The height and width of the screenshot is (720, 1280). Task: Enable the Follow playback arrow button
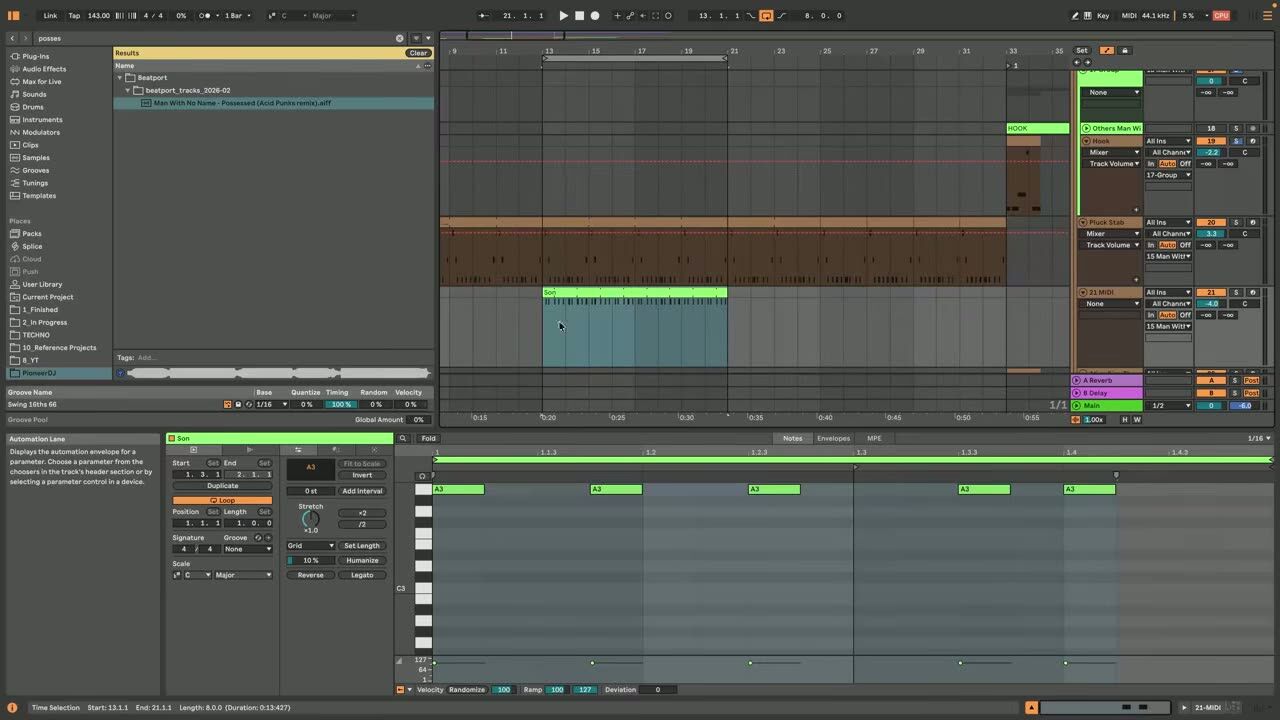coord(483,16)
